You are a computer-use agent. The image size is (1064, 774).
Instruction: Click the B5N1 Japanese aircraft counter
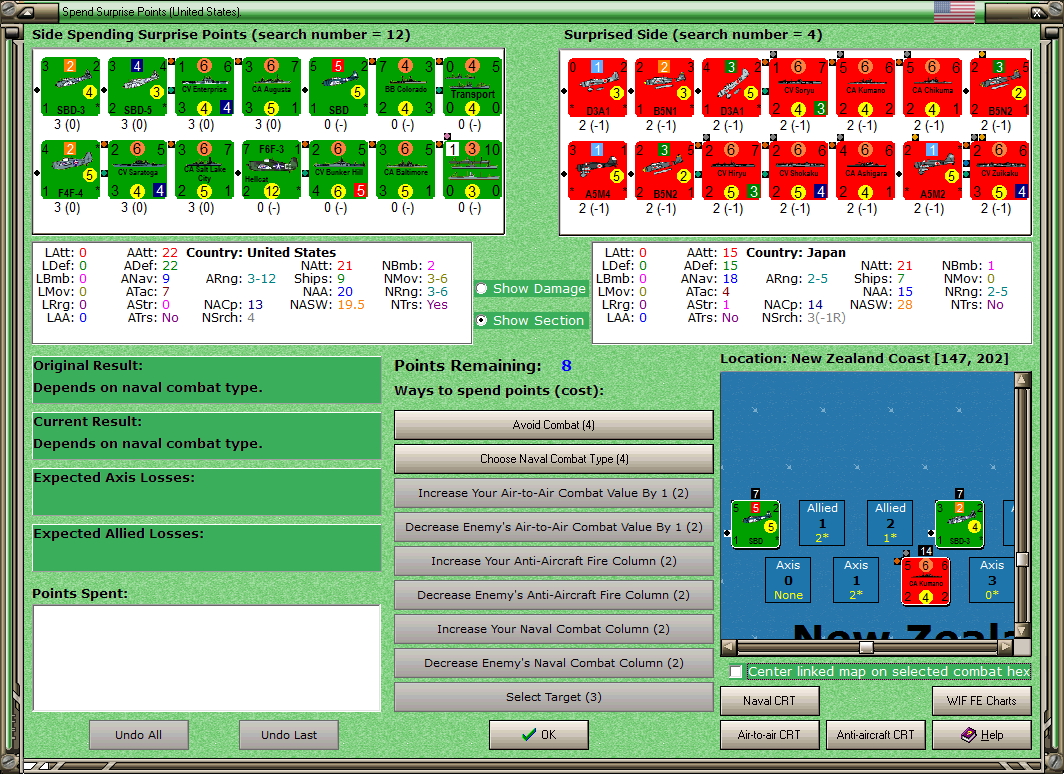(x=664, y=87)
